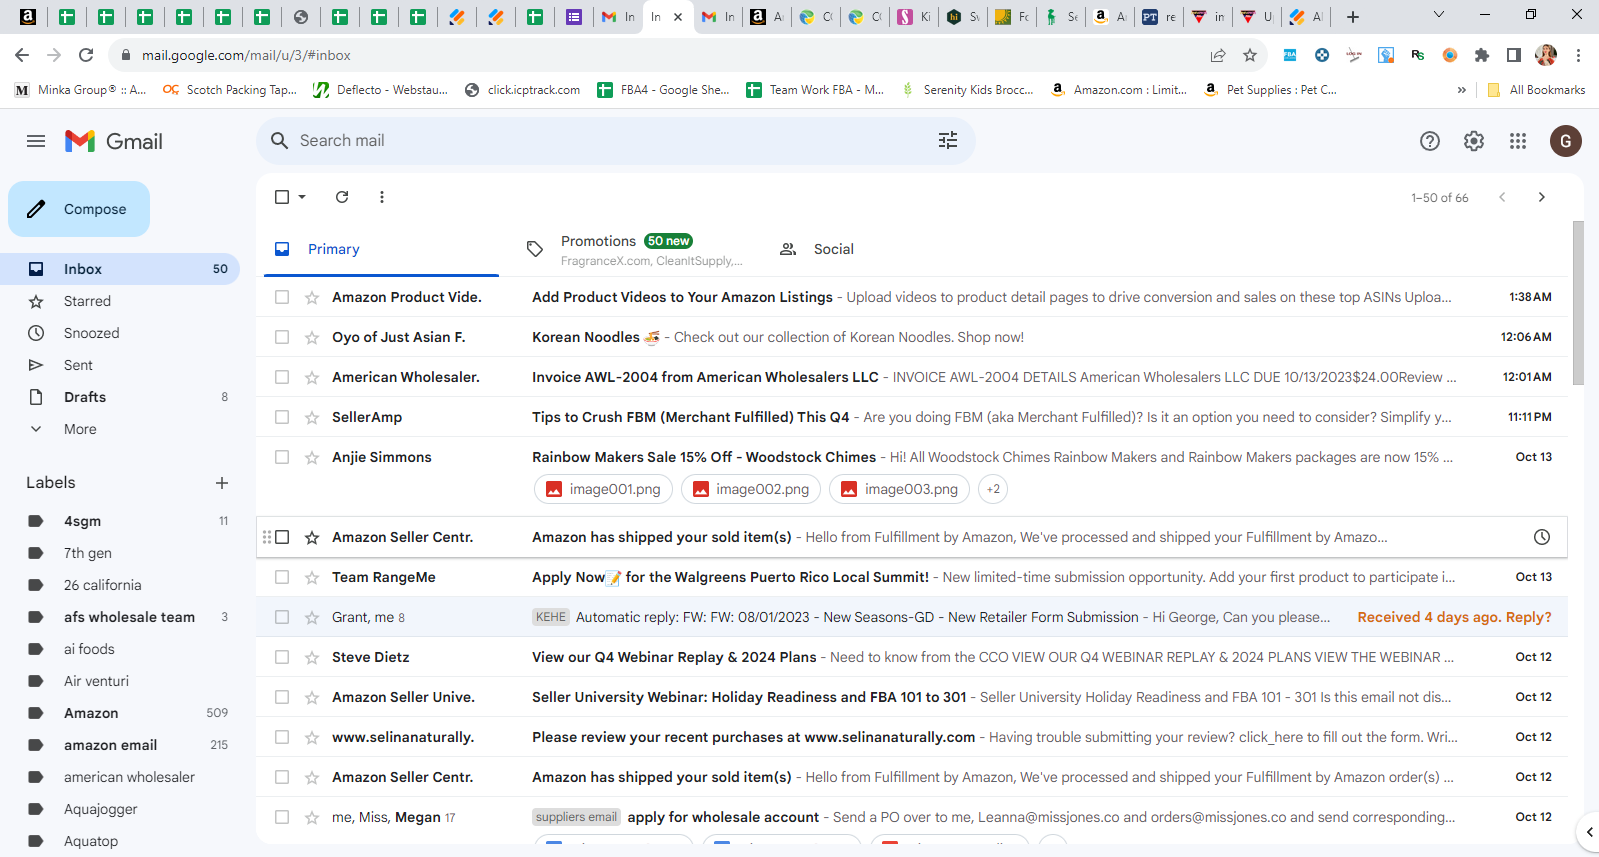The height and width of the screenshot is (857, 1599).
Task: Switch to the Primary tab
Action: click(381, 249)
